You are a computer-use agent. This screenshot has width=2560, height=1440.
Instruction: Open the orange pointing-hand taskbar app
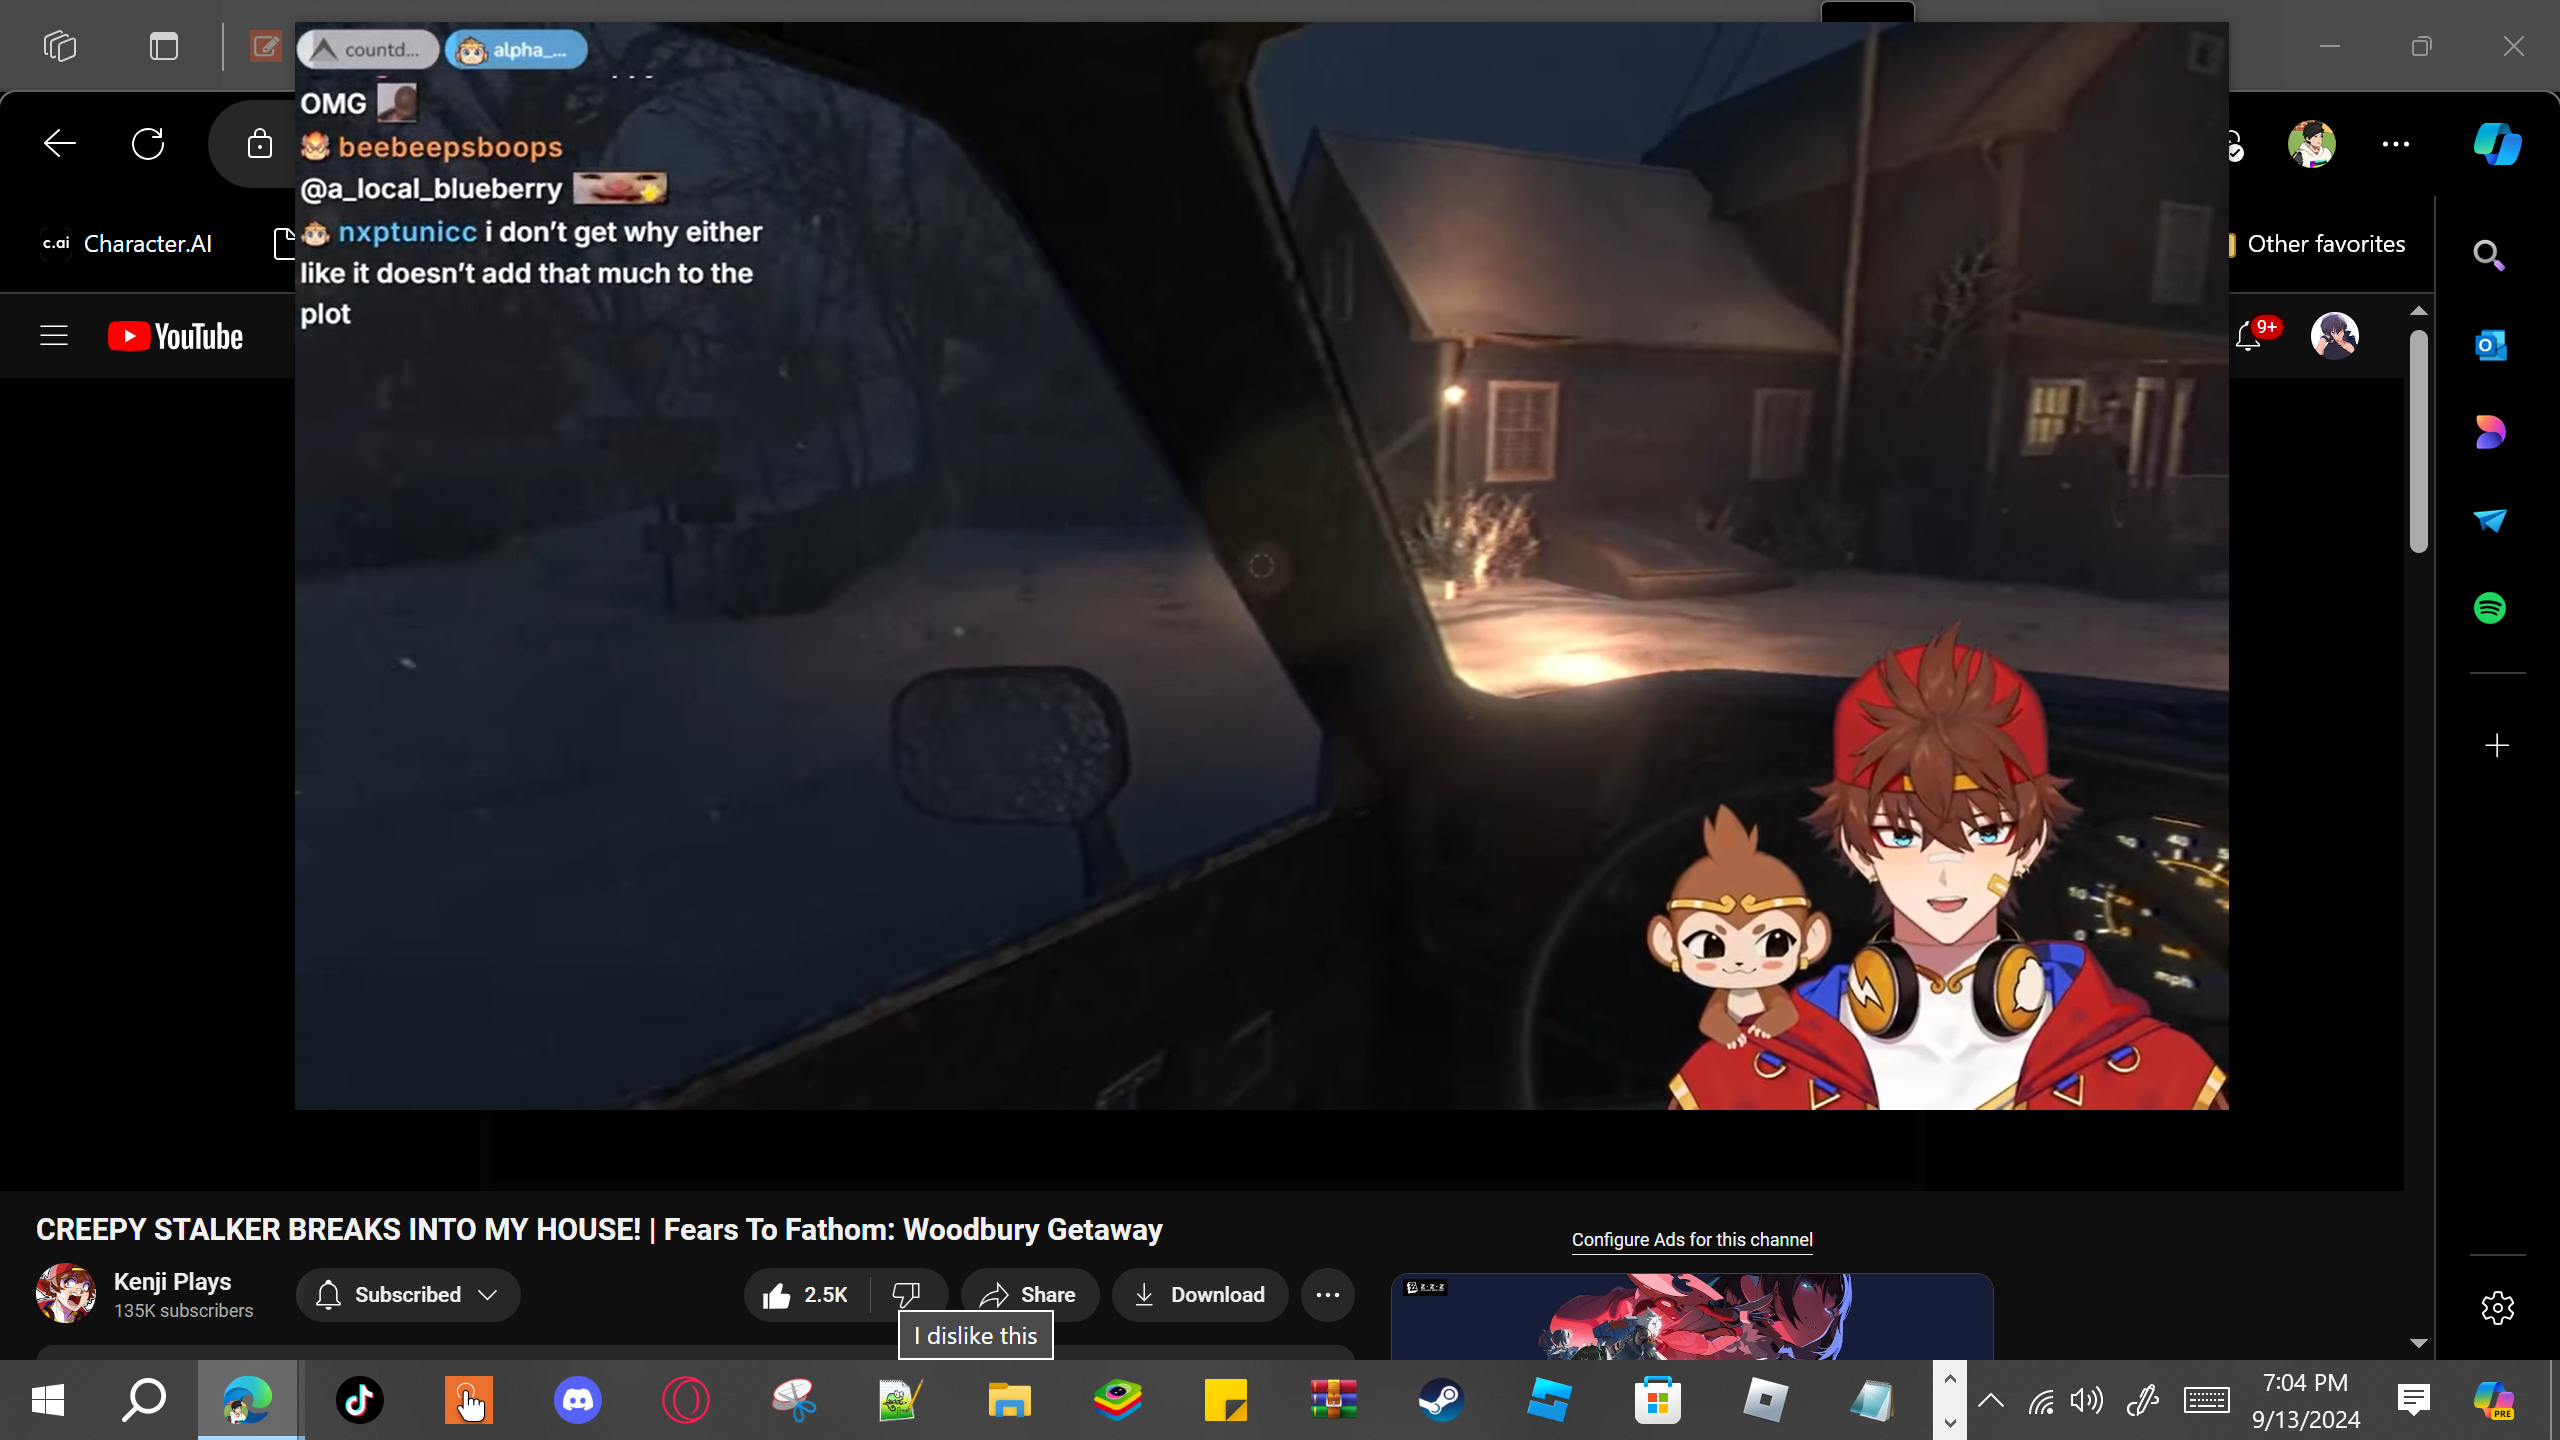pos(469,1400)
